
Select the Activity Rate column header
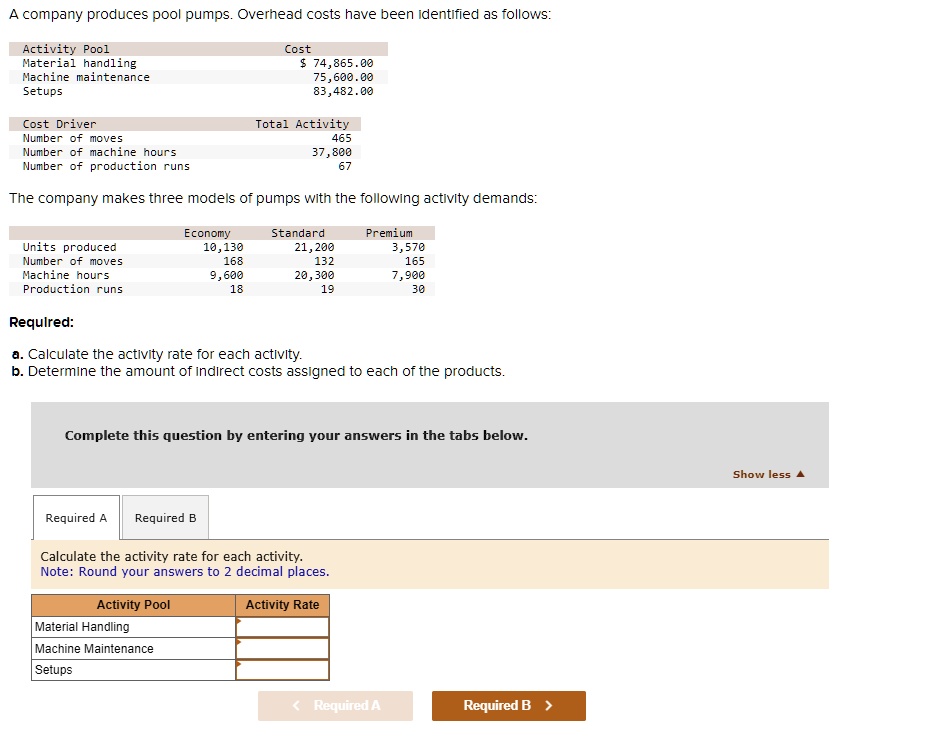point(284,605)
